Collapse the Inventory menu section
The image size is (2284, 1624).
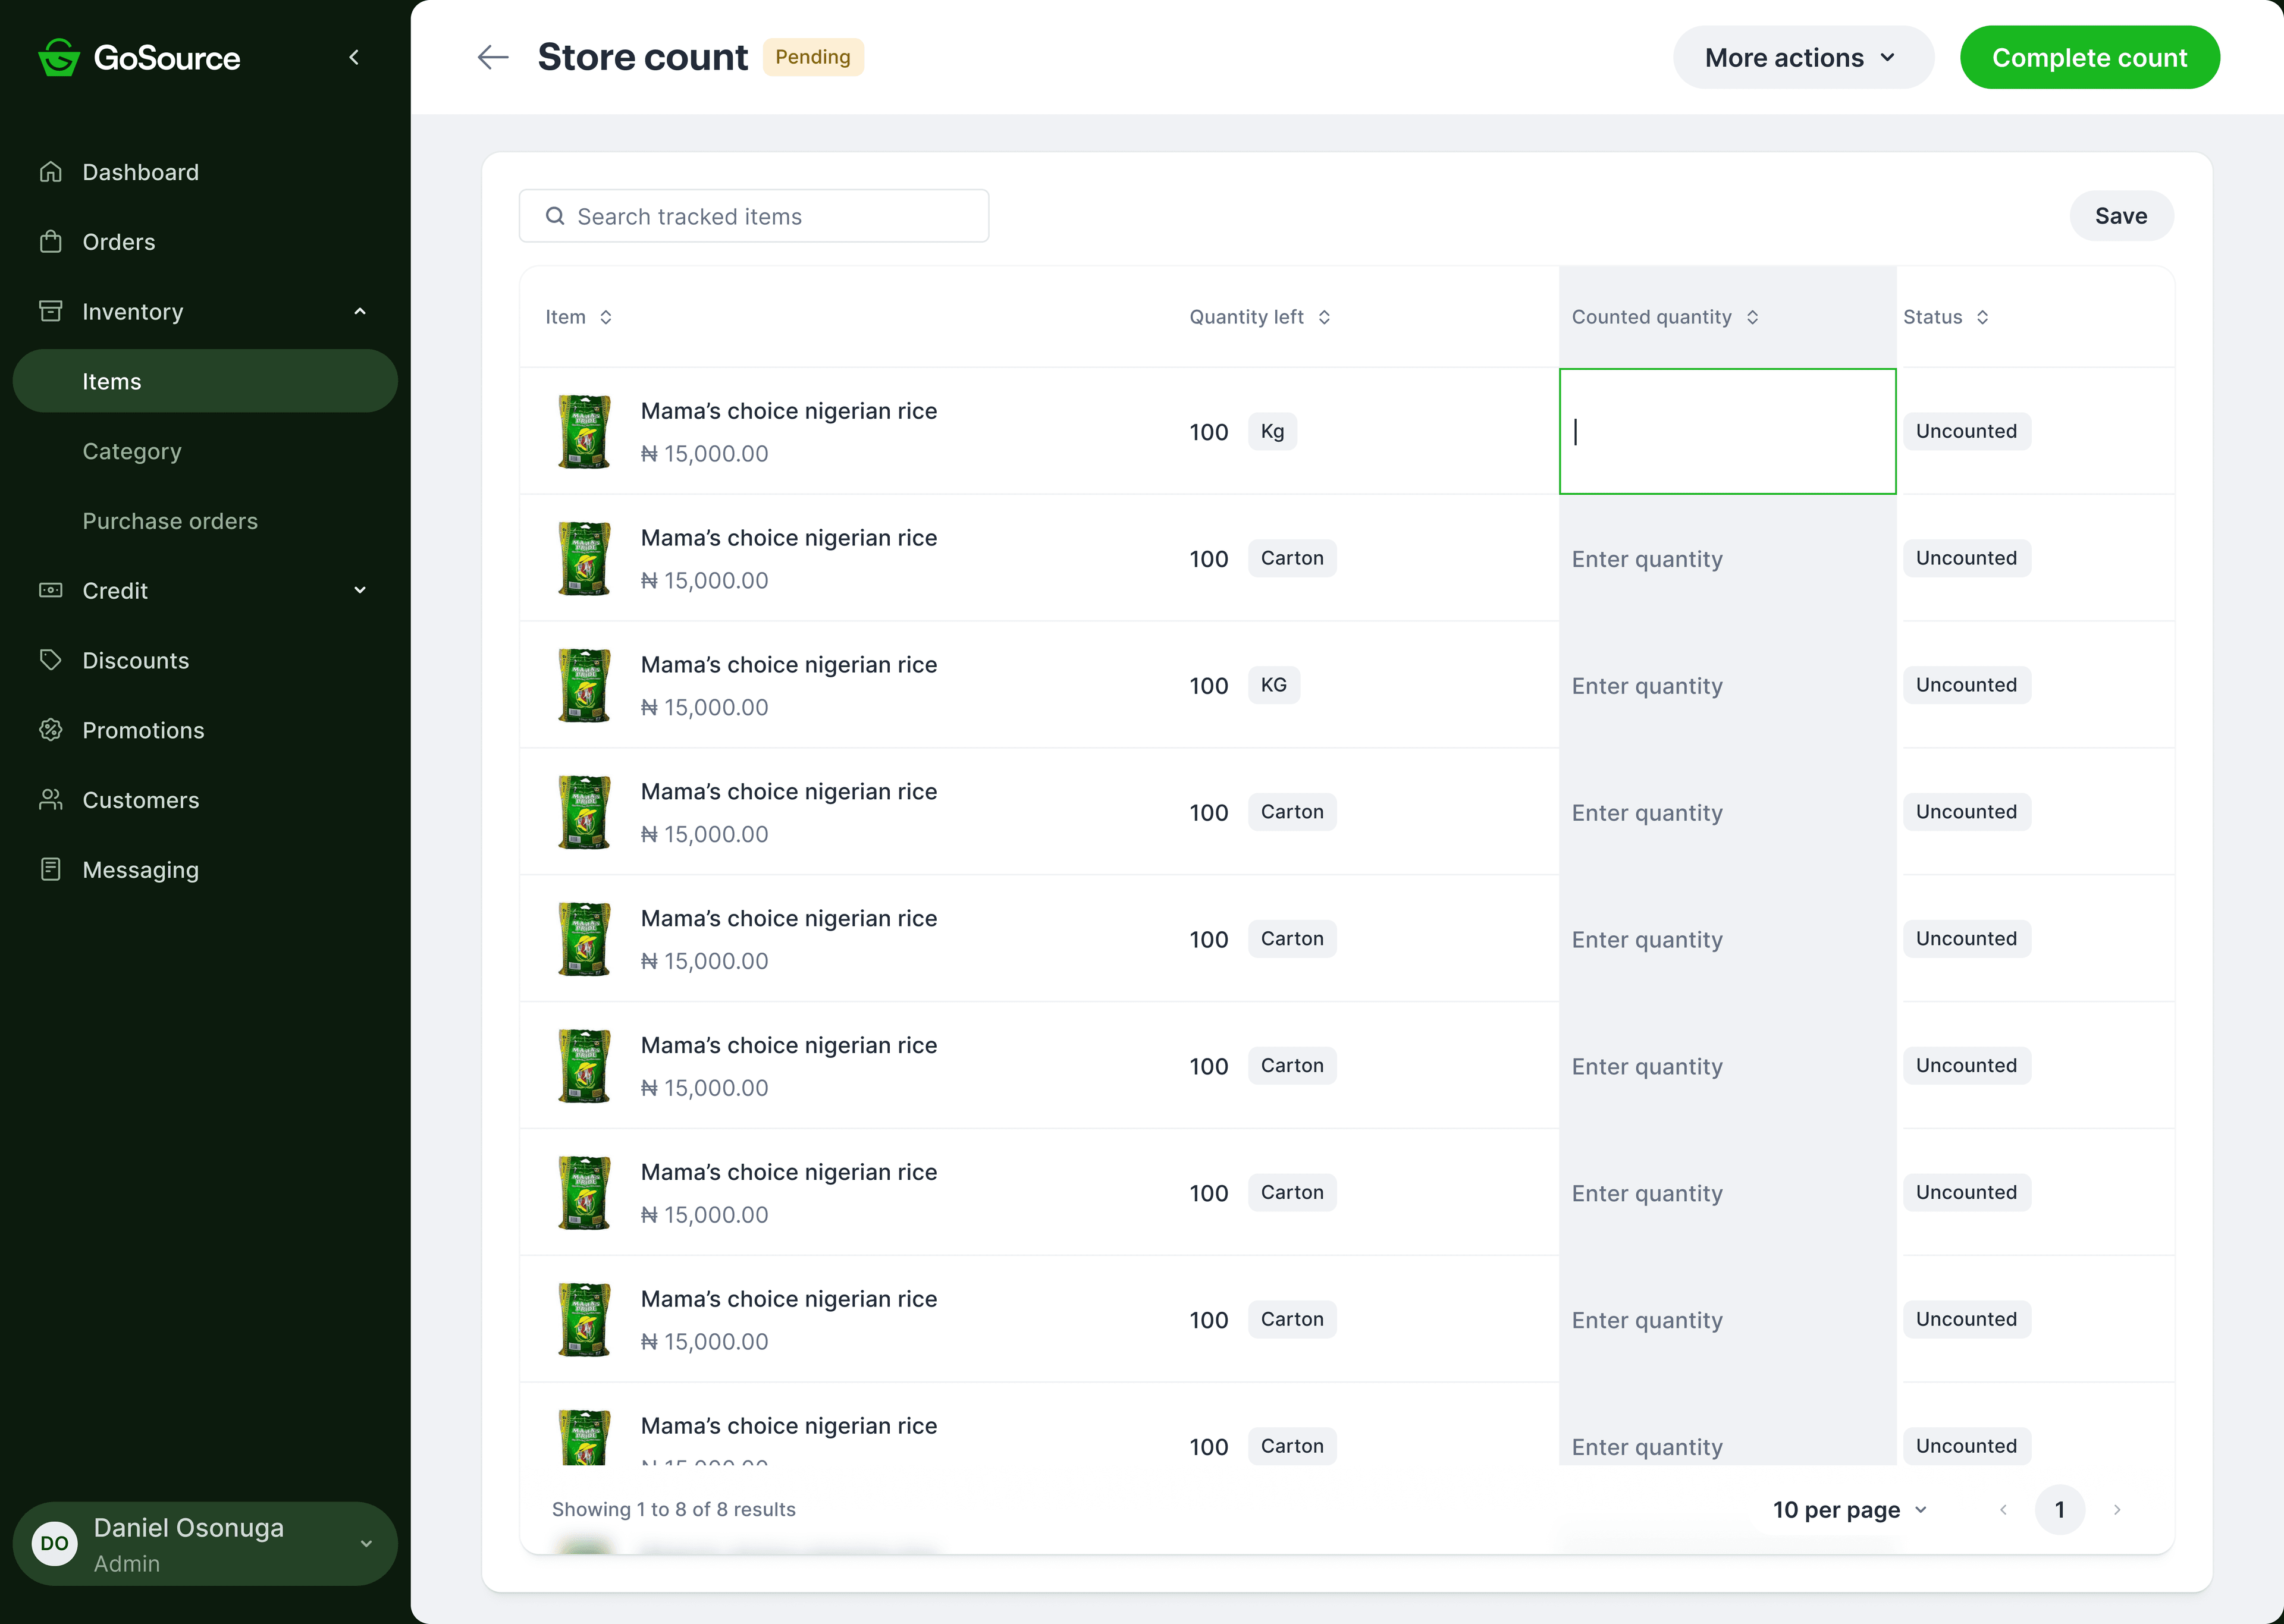pos(360,311)
